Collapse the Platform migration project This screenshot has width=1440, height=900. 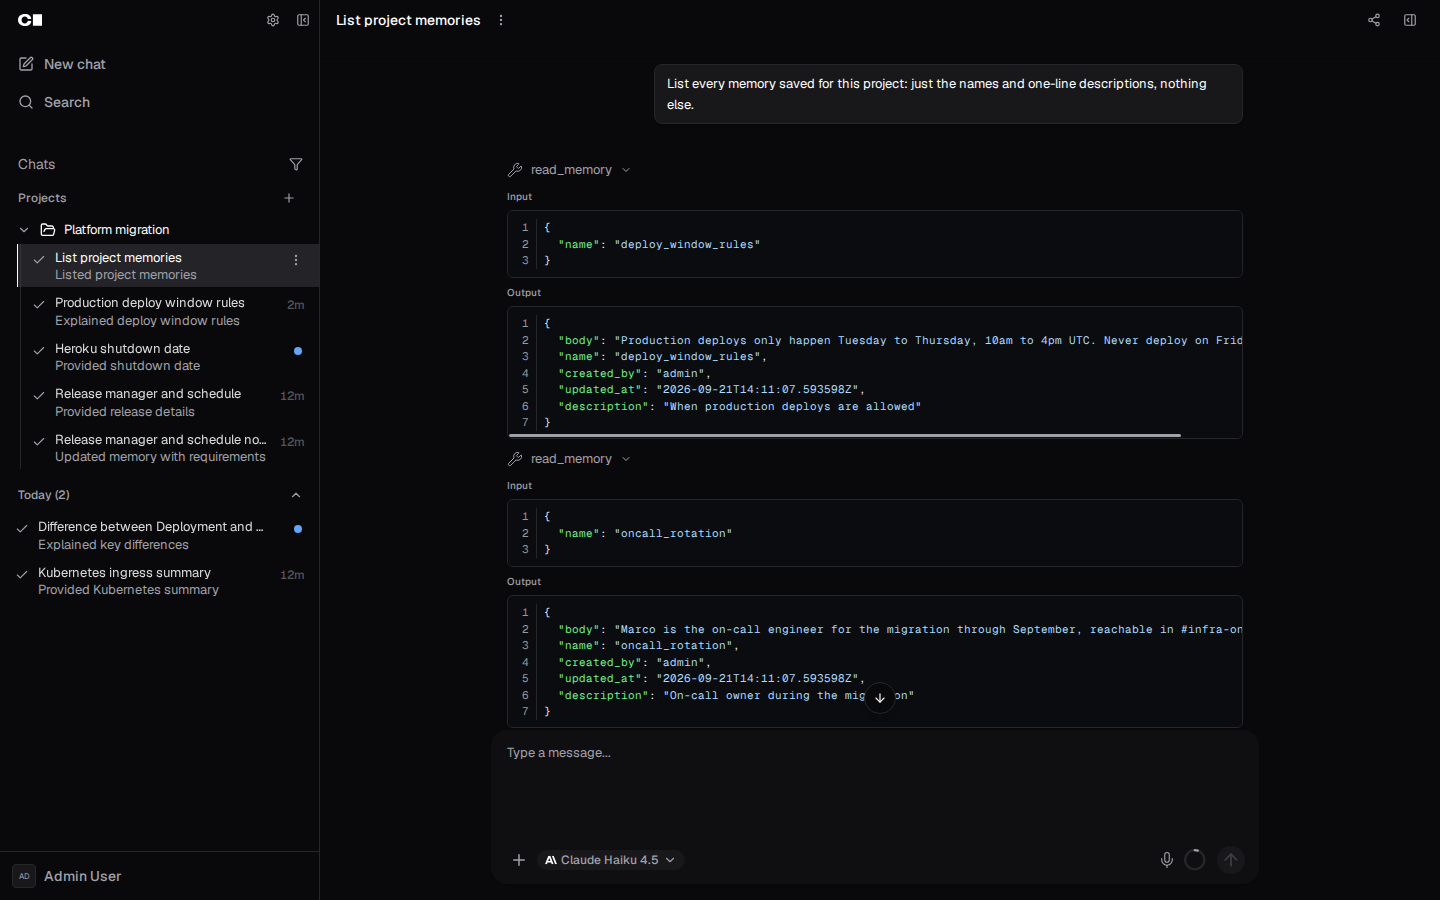coord(24,230)
